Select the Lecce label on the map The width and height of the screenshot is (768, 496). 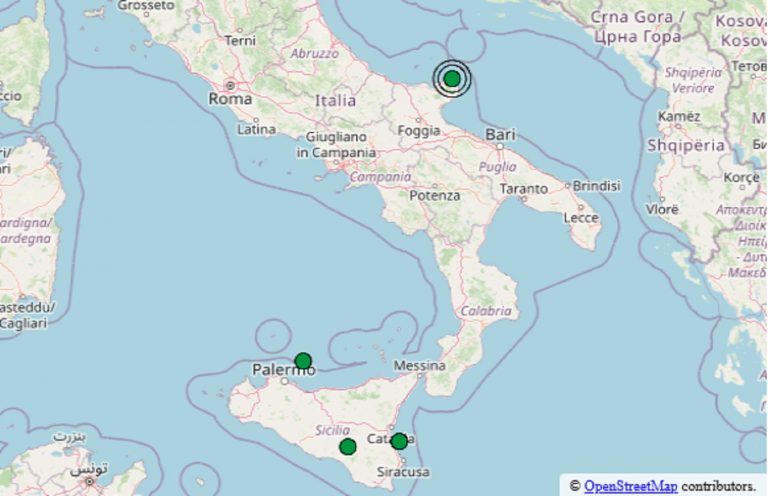coord(581,217)
